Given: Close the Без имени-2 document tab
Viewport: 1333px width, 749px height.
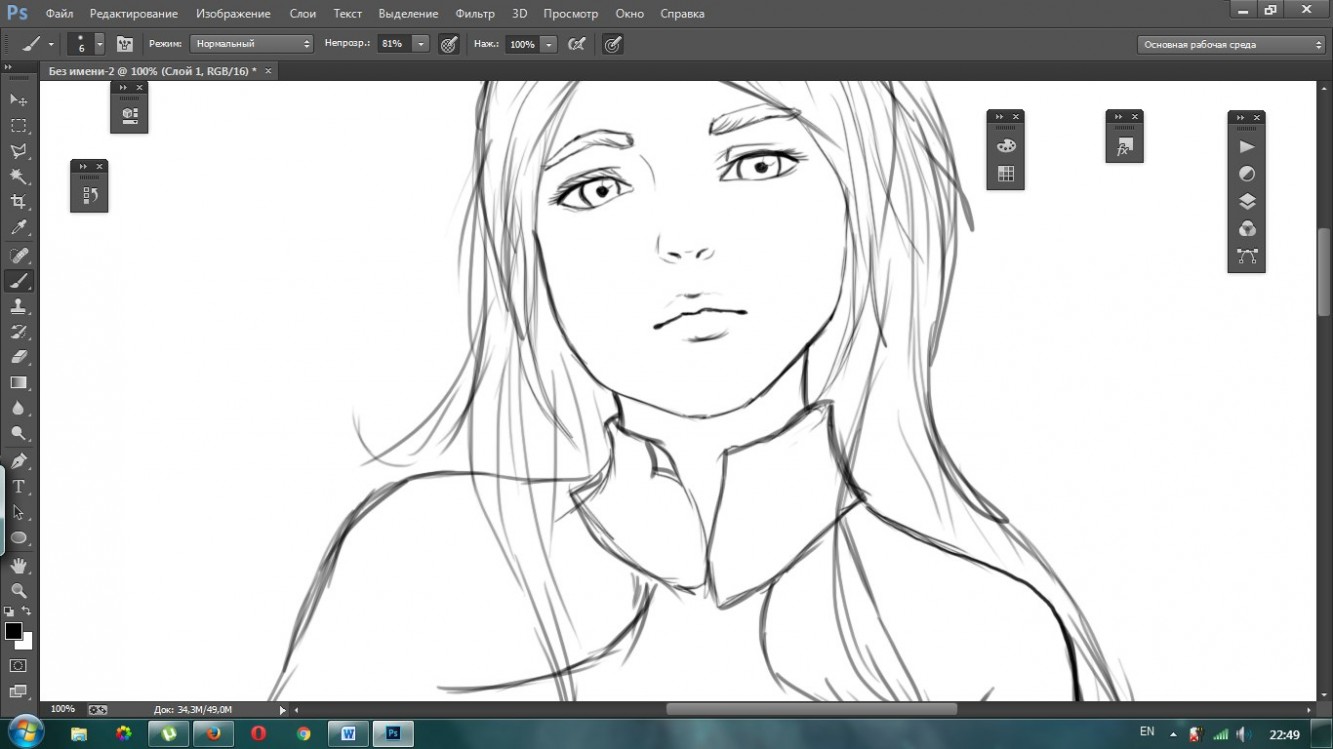Looking at the screenshot, I should click(268, 71).
